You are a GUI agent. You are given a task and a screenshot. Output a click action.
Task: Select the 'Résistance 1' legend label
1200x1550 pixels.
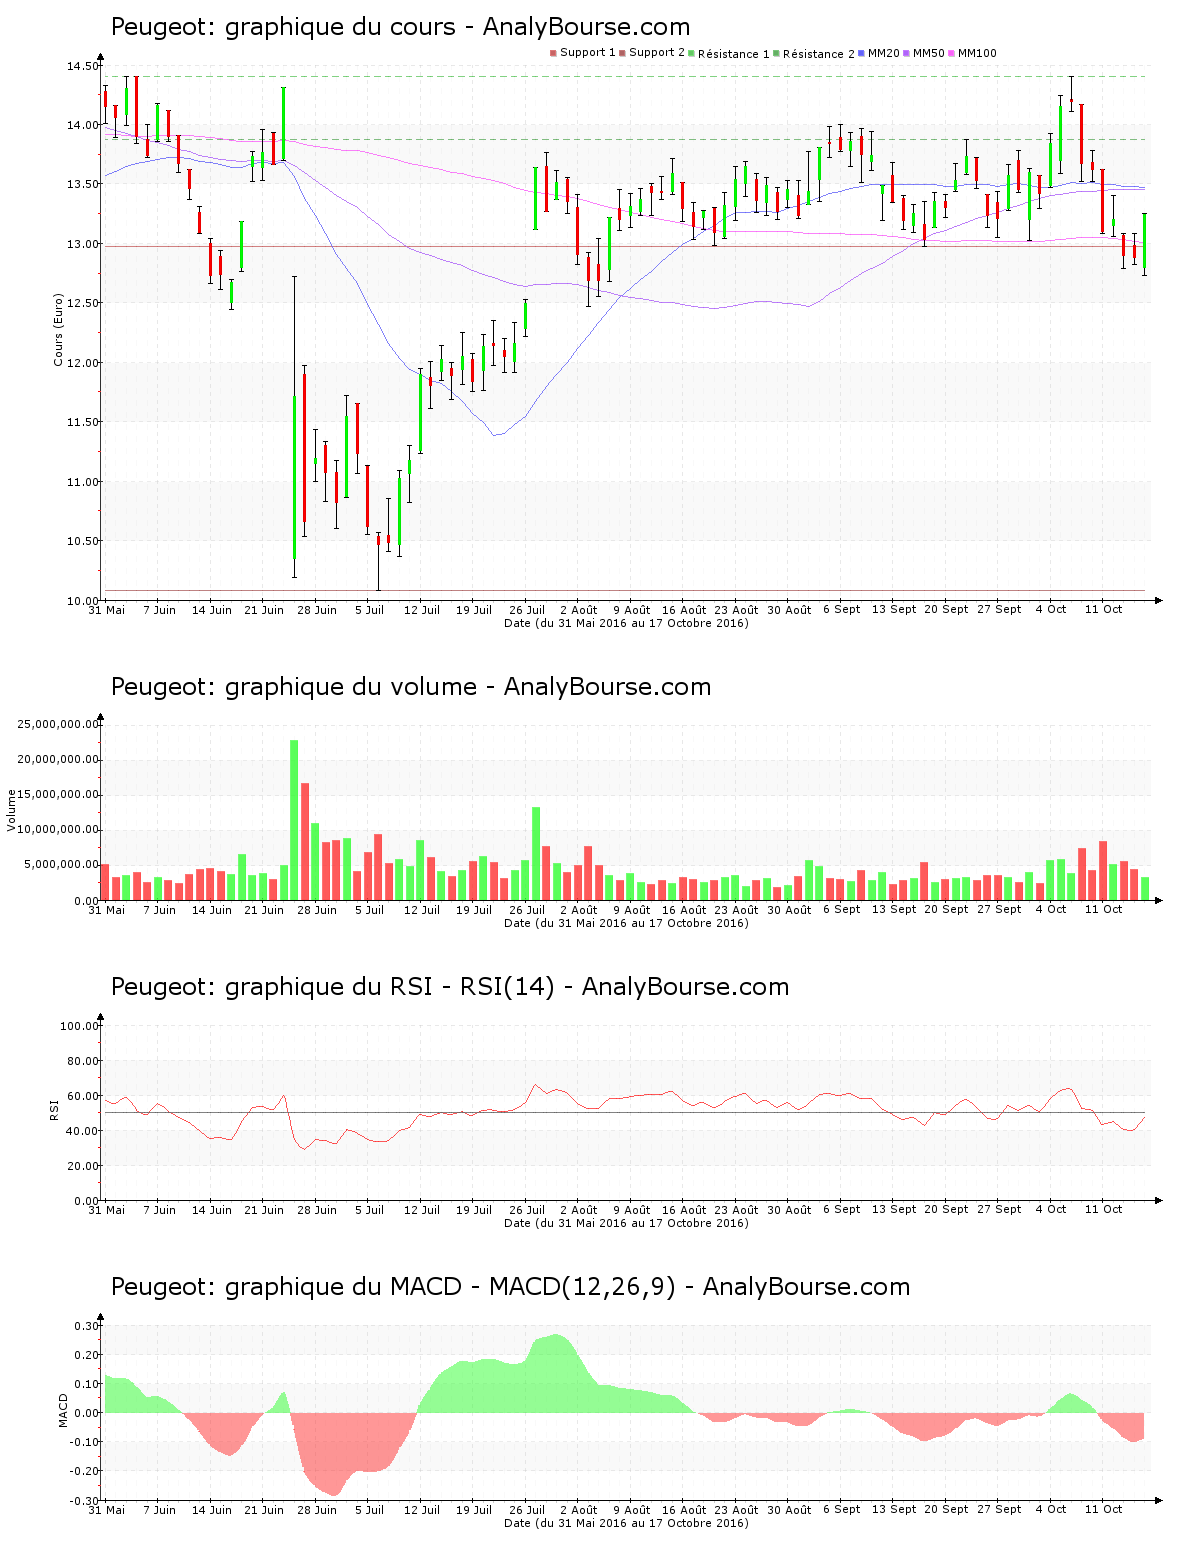click(x=734, y=54)
